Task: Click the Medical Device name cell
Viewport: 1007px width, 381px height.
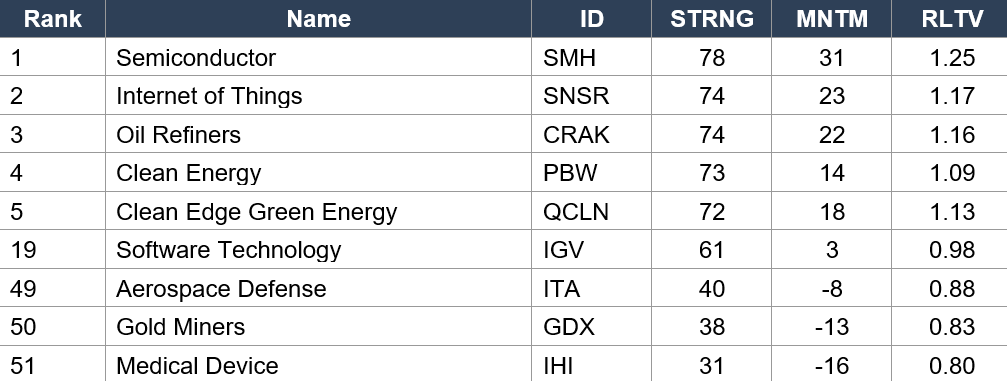Action: 319,364
